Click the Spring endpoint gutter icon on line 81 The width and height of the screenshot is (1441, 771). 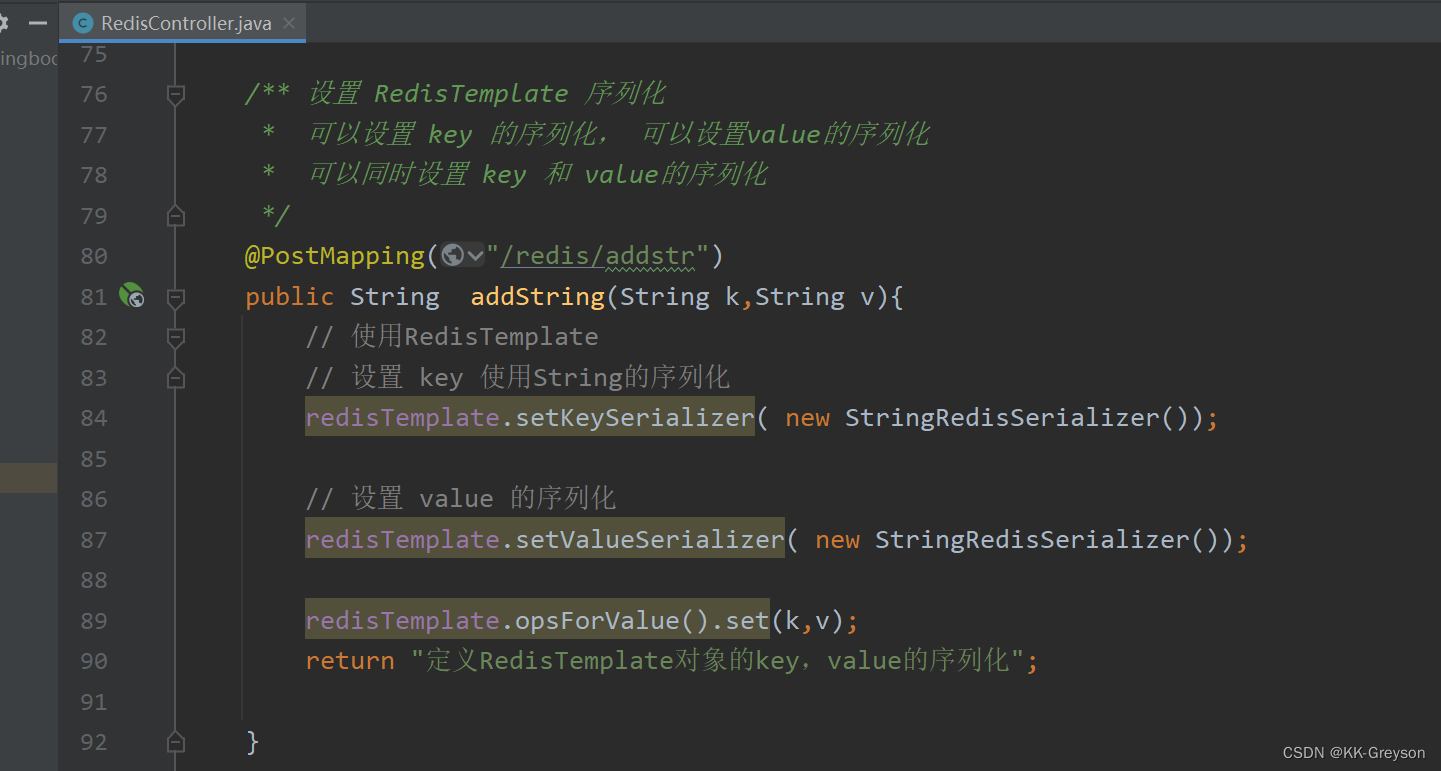(131, 296)
